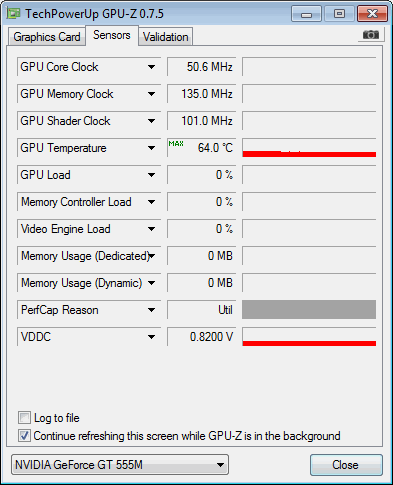Open the Validation tab
393x485 pixels.
point(166,37)
